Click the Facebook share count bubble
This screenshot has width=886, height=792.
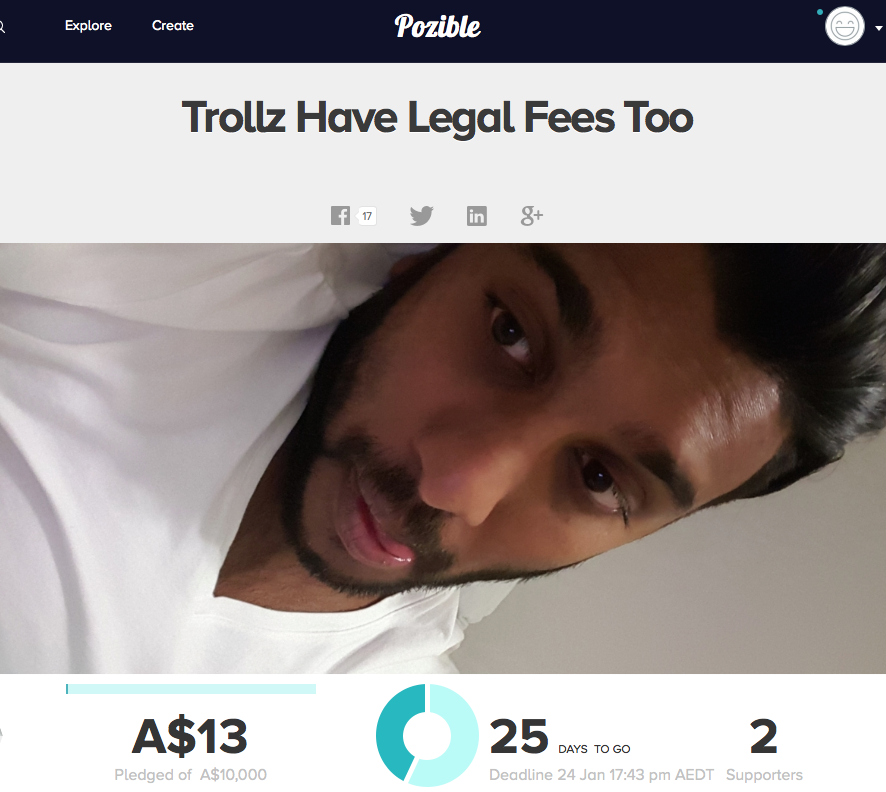click(367, 216)
